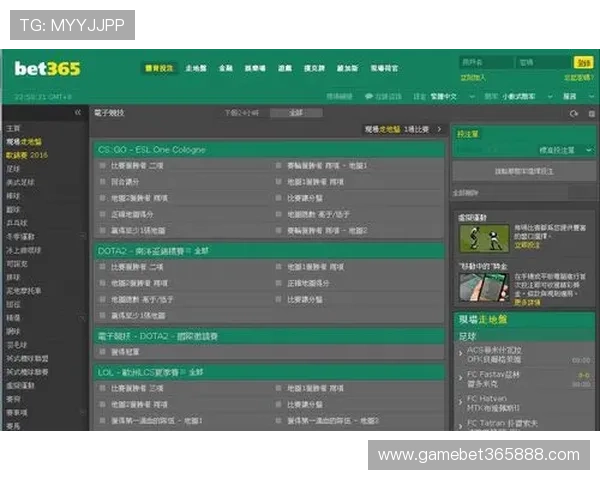Open 足球 in the left sidebar

pos(13,169)
